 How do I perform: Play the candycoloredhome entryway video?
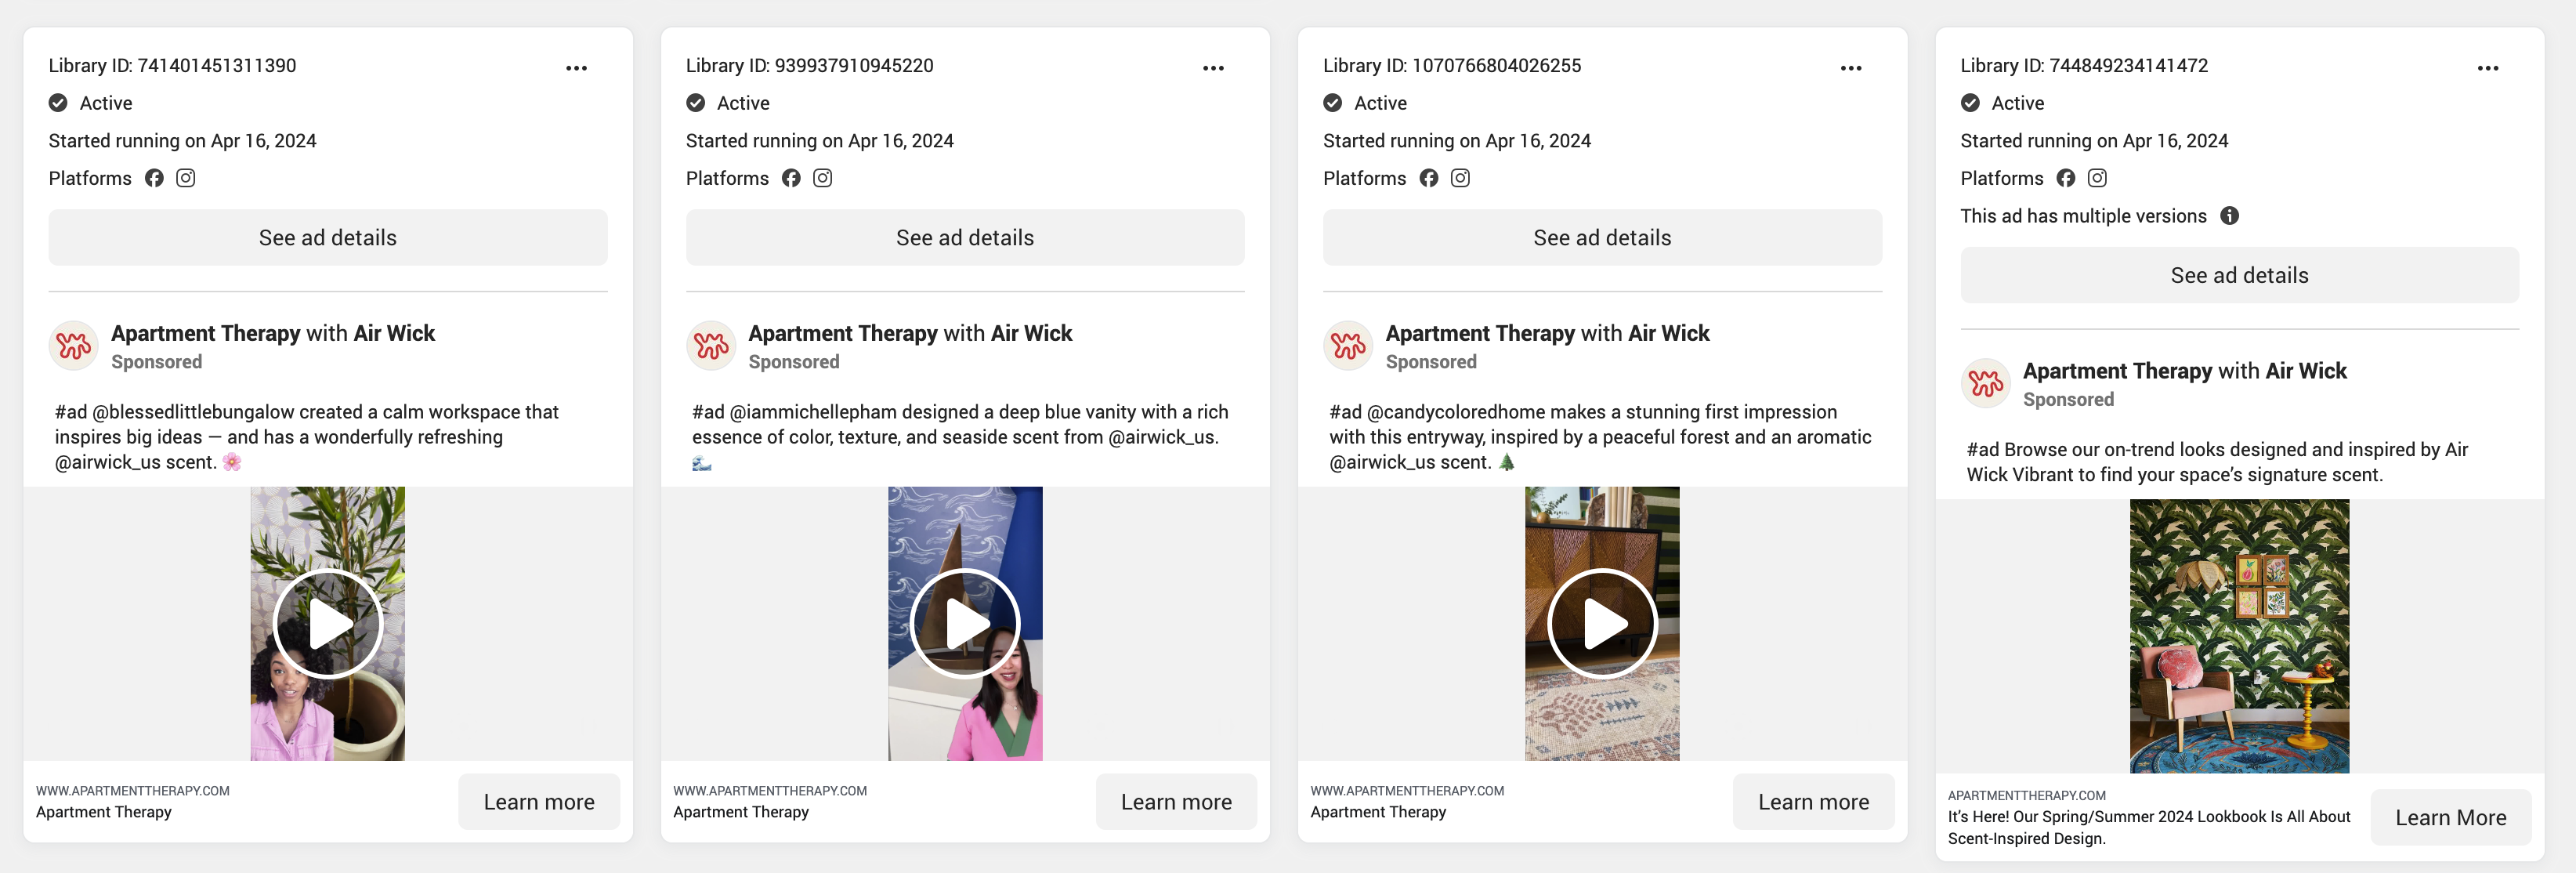pos(1602,623)
